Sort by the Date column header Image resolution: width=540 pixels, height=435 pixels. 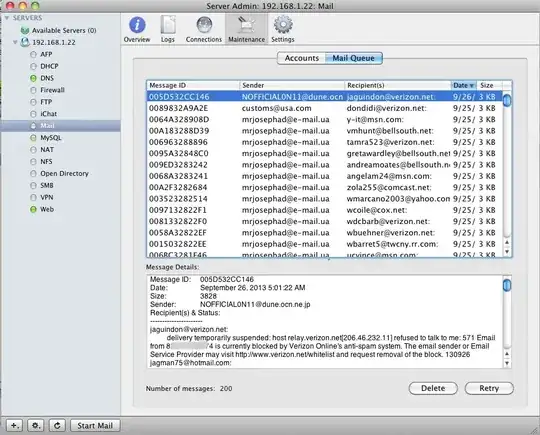coord(464,85)
